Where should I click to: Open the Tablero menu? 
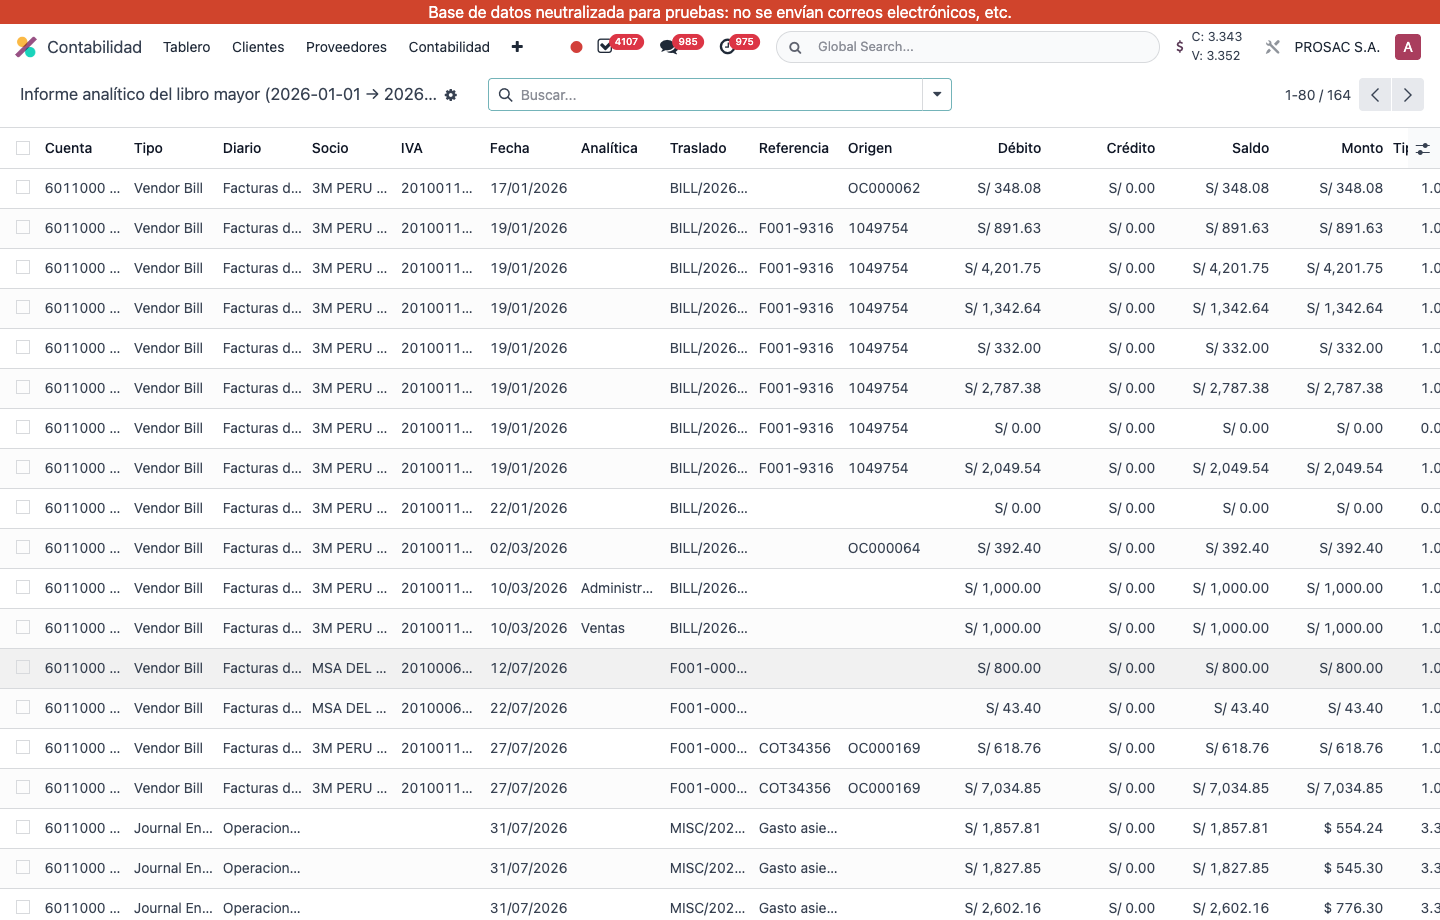pos(187,47)
